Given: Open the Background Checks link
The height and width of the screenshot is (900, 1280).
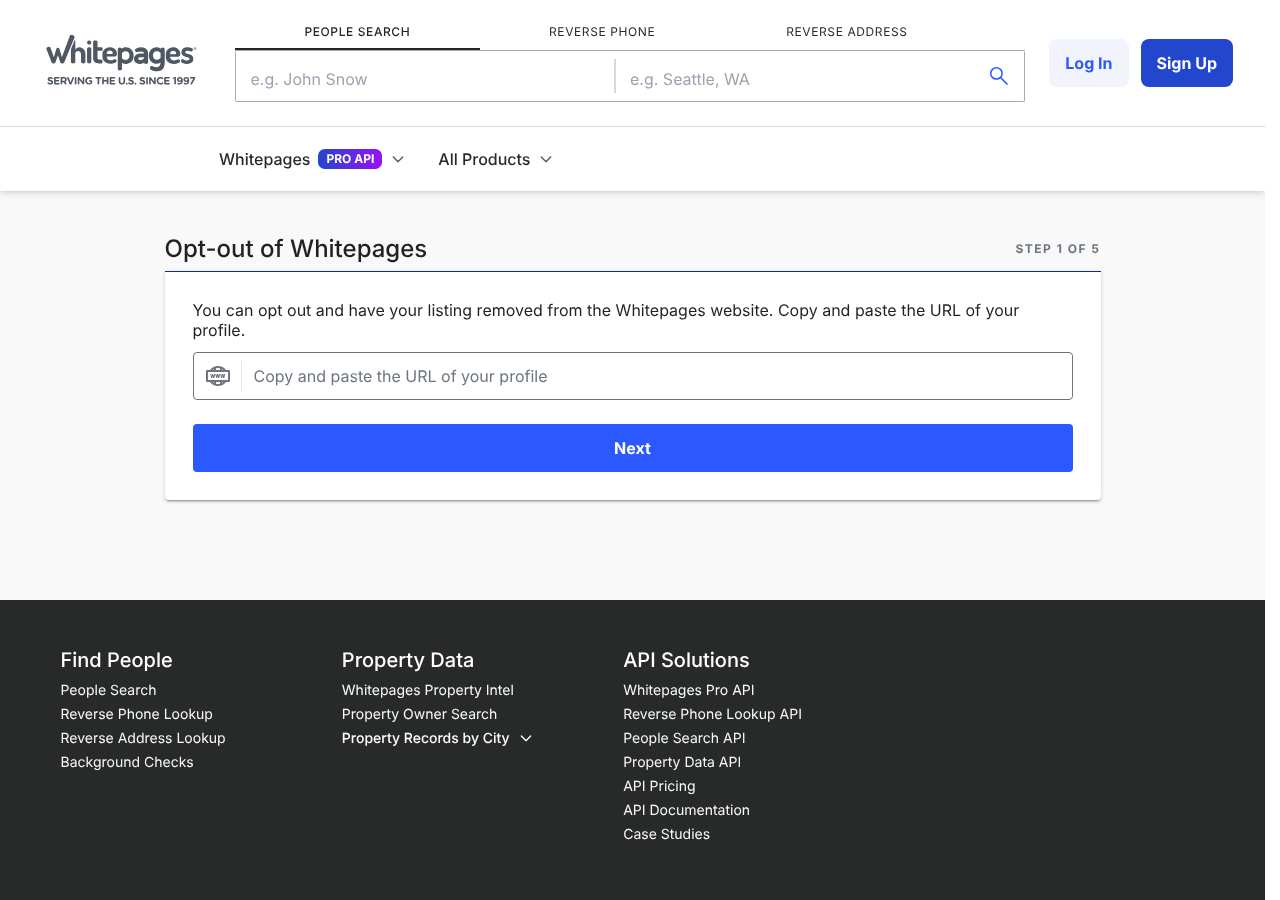Looking at the screenshot, I should coord(127,762).
